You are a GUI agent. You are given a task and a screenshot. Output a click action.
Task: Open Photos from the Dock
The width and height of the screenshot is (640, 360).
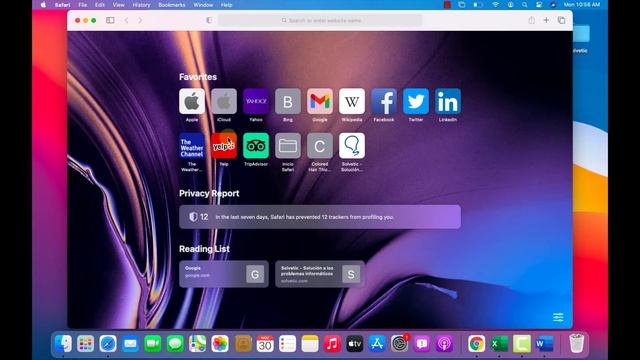220,344
